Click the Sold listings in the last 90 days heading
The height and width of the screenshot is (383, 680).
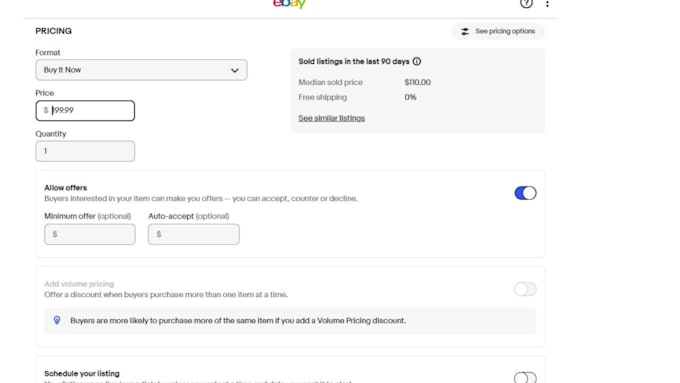point(353,62)
